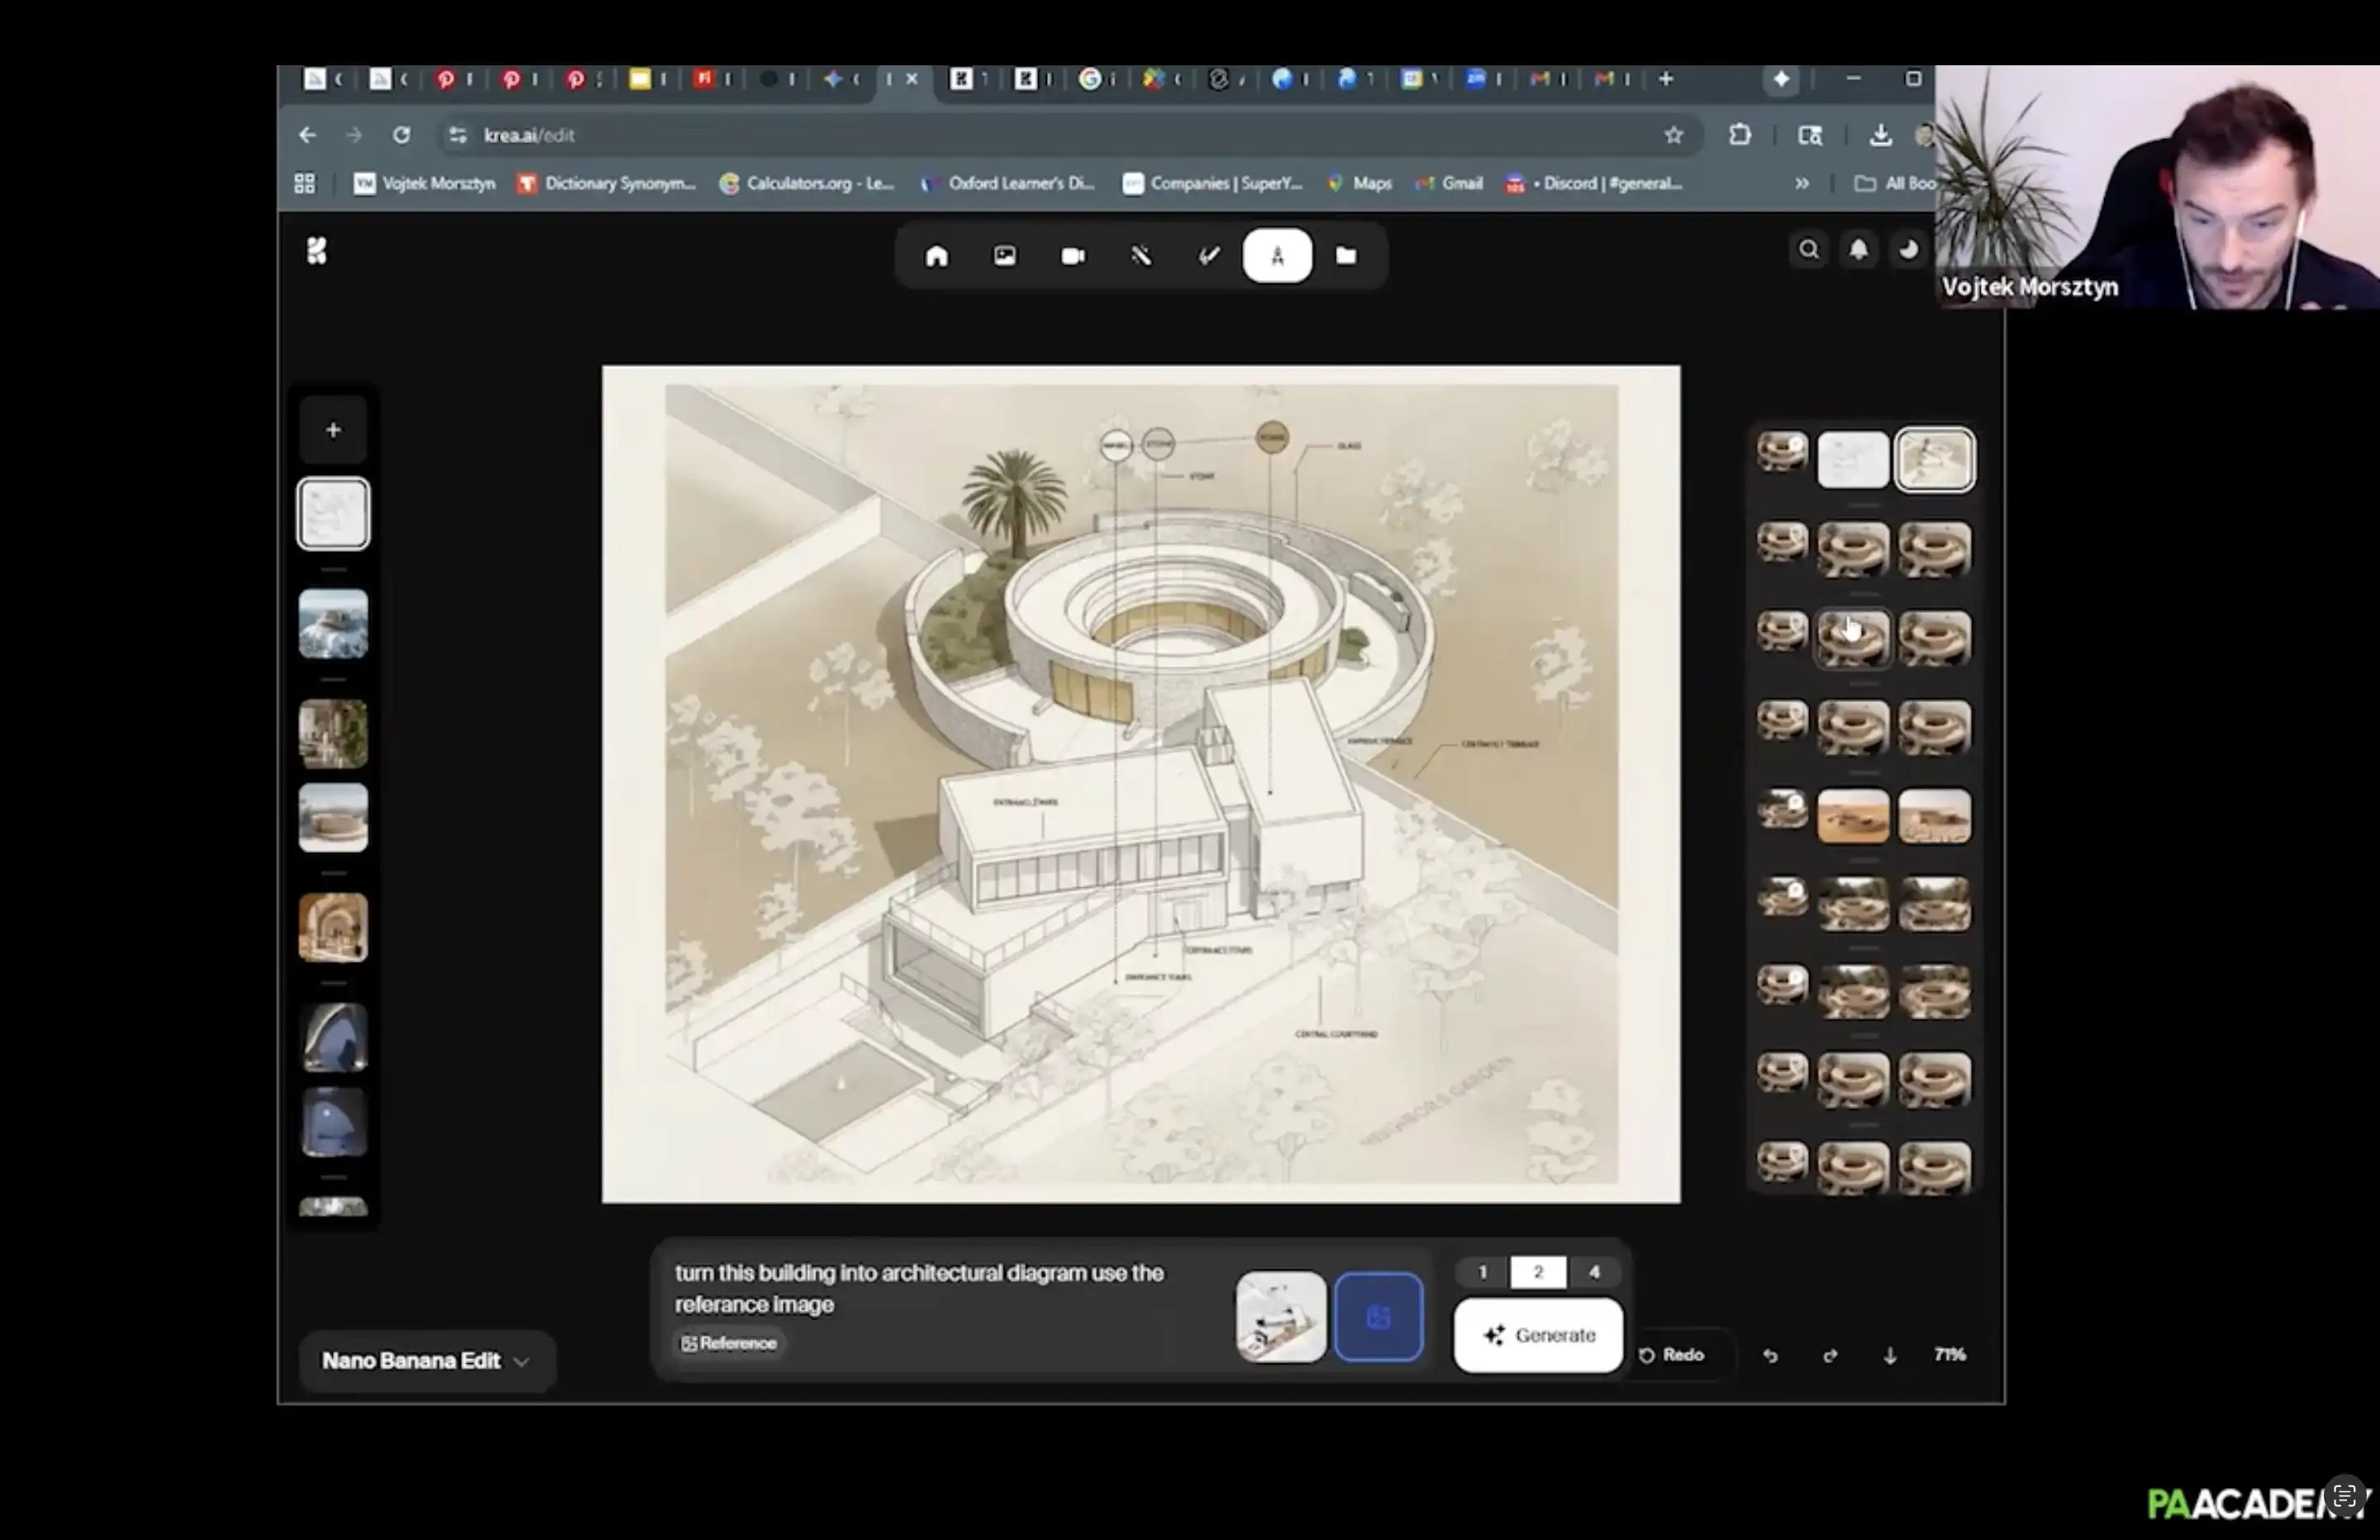Image resolution: width=2380 pixels, height=1540 pixels.
Task: Click the 71% zoom level control
Action: point(1949,1355)
